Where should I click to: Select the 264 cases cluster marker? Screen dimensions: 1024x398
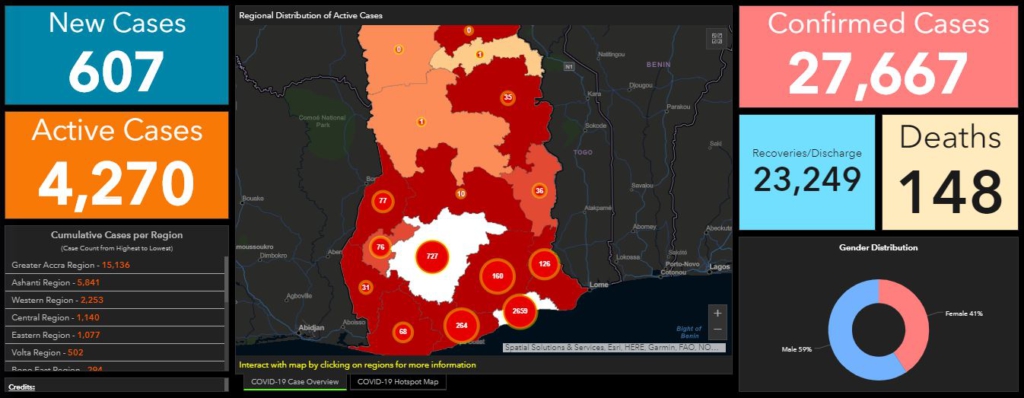point(462,325)
